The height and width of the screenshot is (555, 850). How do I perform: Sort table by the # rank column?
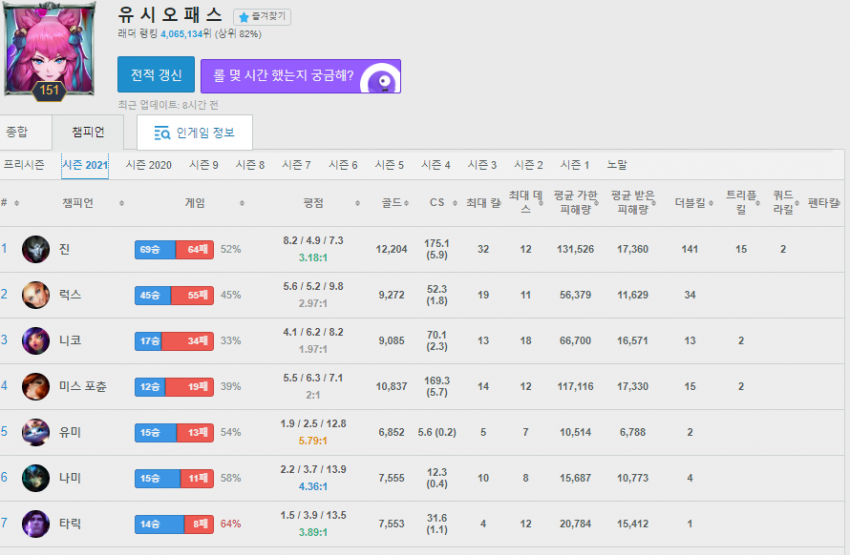(10, 203)
